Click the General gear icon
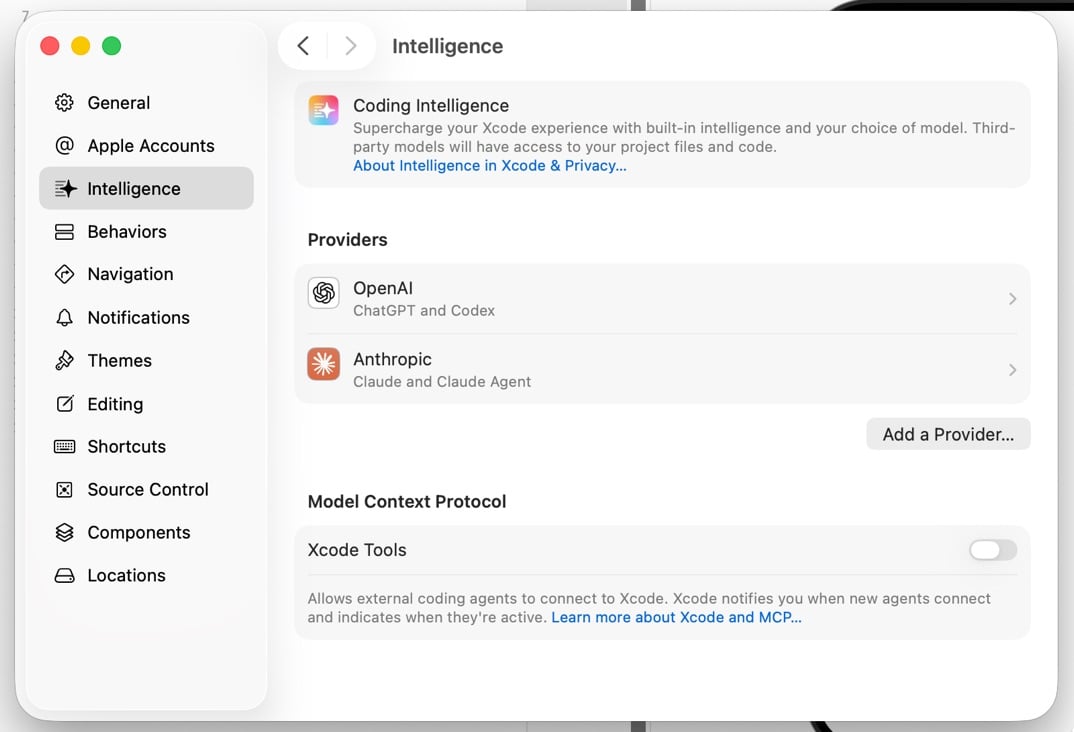1074x732 pixels. (64, 103)
